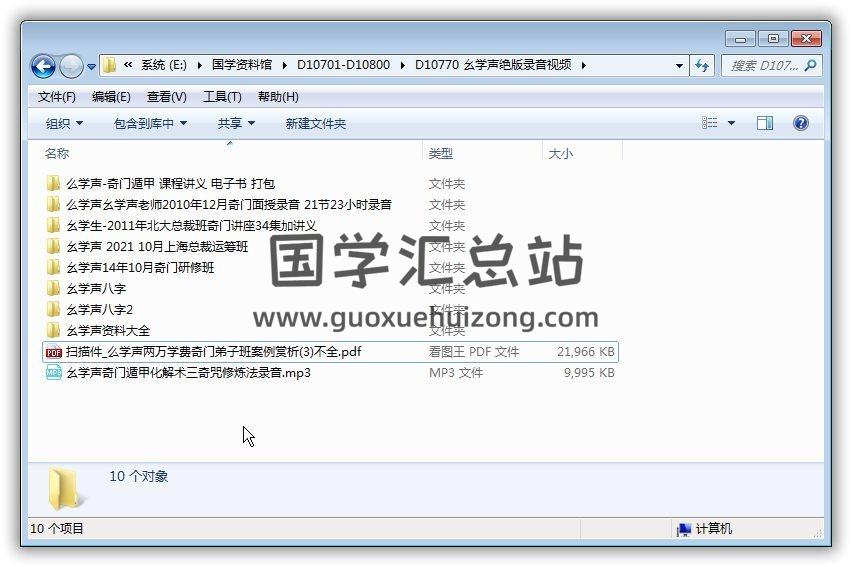Select folder icon of 2010年12月奇门面授录音 folder

(x=53, y=204)
